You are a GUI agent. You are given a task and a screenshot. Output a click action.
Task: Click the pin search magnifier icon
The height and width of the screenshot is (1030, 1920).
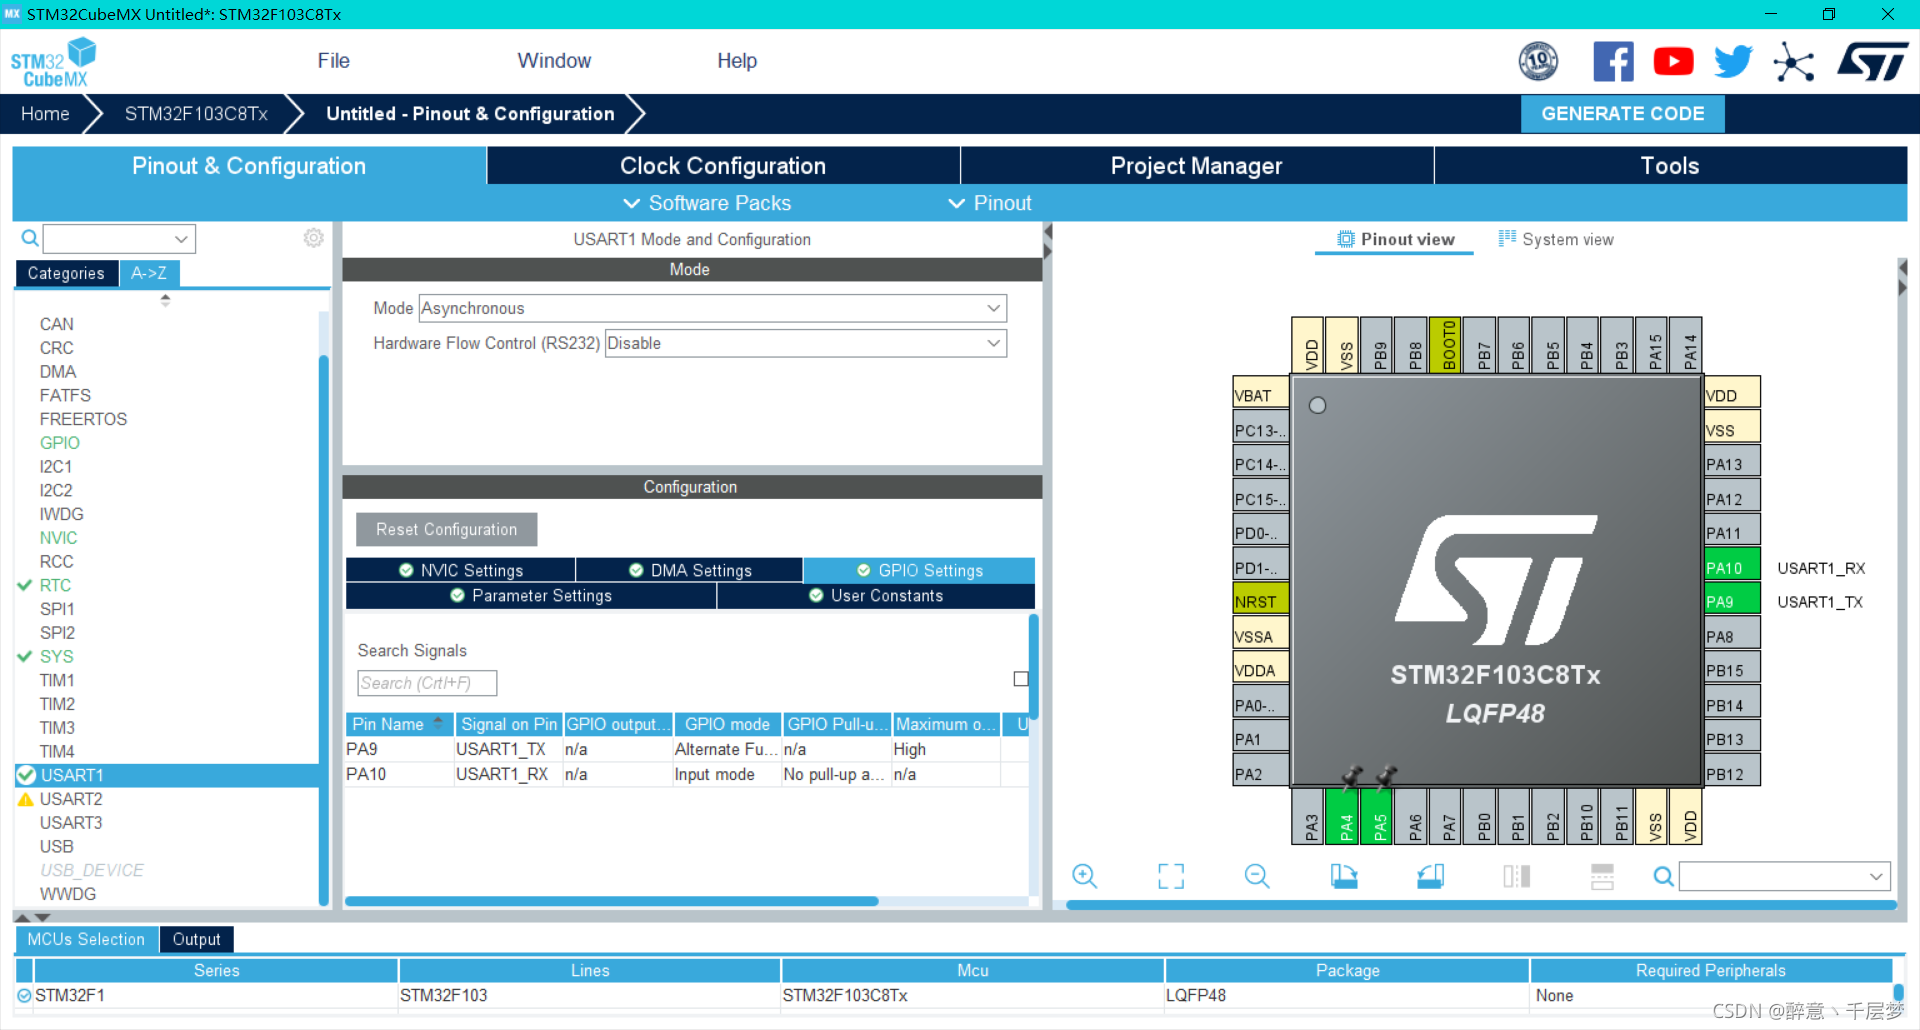[x=1663, y=877]
